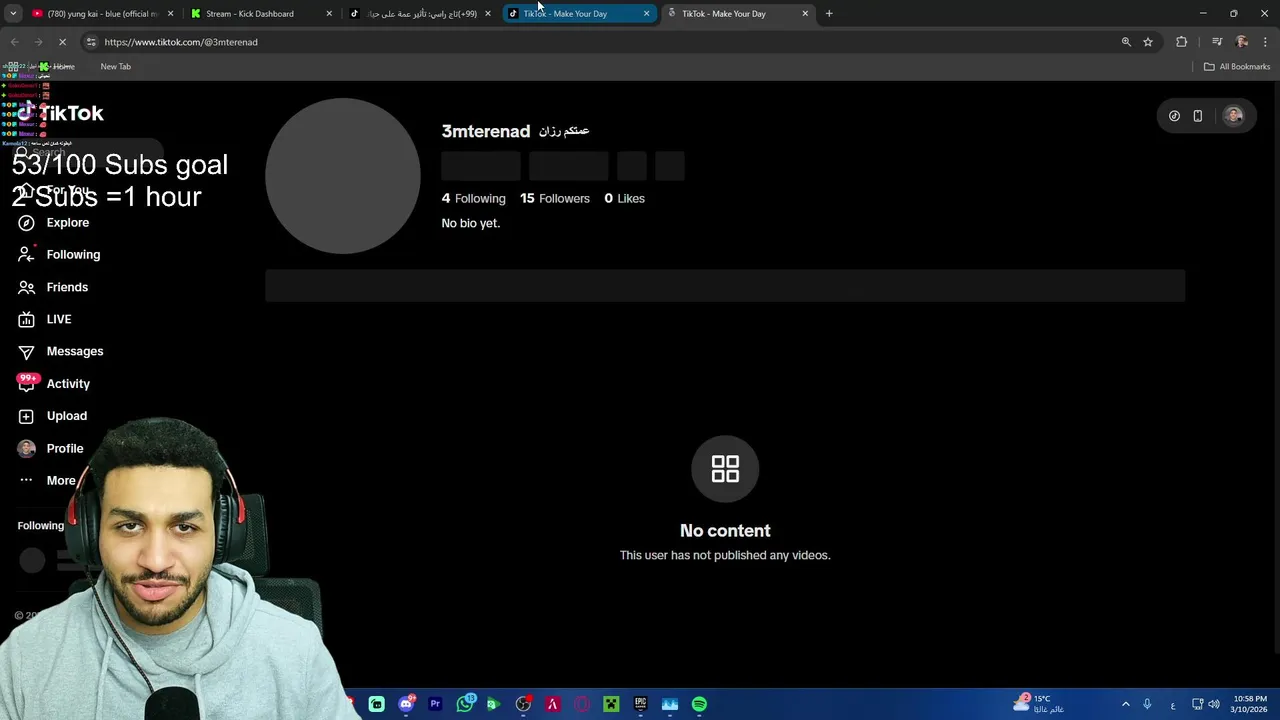Open Epic Games from the taskbar

[640, 704]
